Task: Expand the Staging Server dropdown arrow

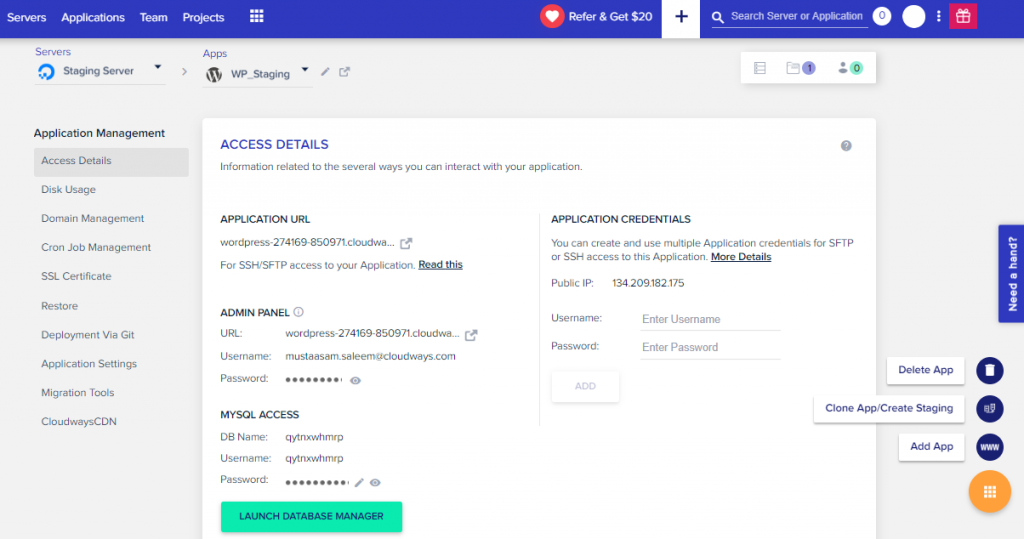Action: [x=157, y=67]
